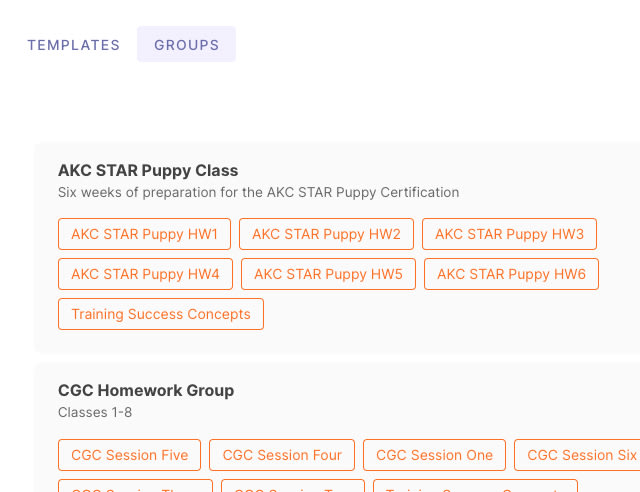Open AKC STAR Puppy HW6 template
The image size is (640, 492).
click(511, 274)
